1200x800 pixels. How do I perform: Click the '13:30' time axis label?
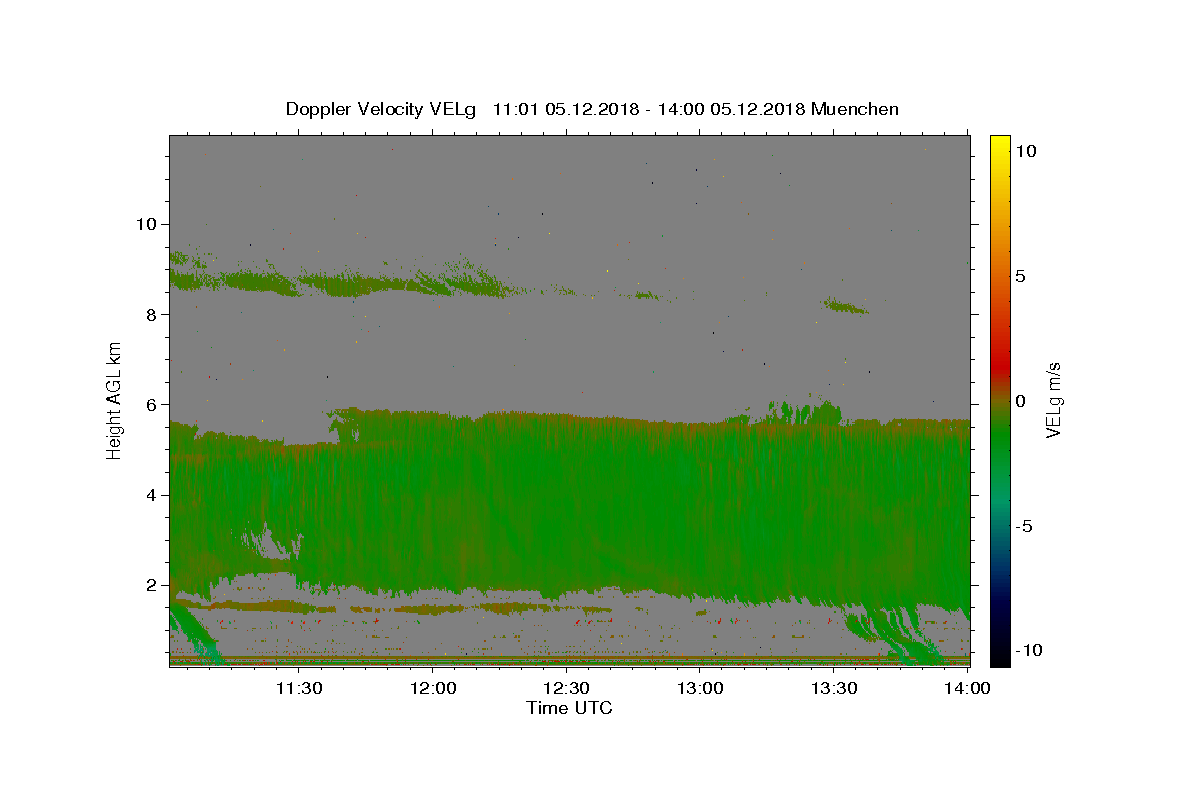click(x=834, y=688)
